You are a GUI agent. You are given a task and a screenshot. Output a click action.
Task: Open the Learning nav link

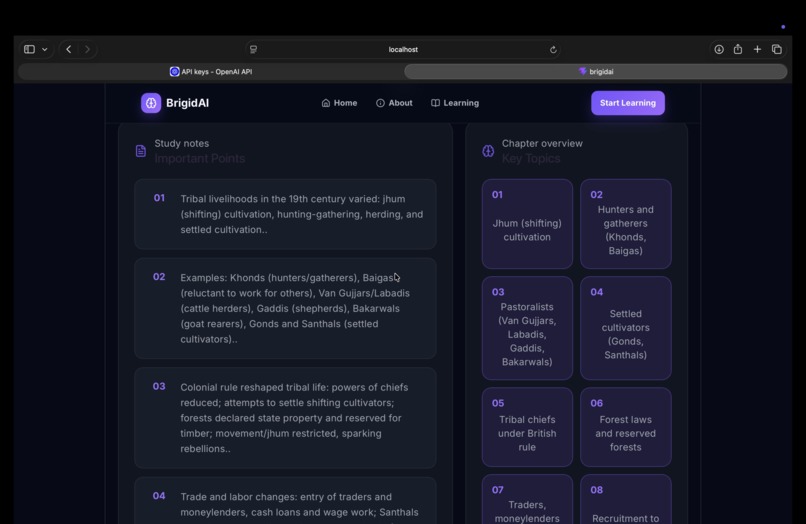[455, 103]
